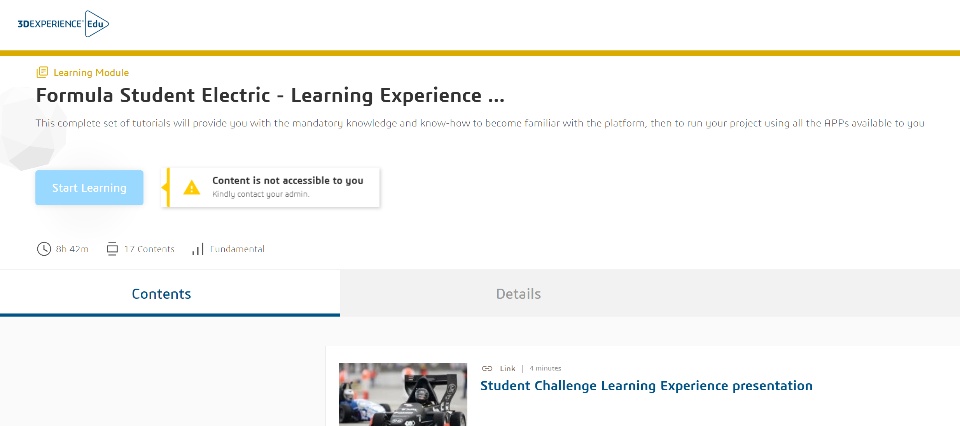Click the "17 Contents" label

click(149, 249)
